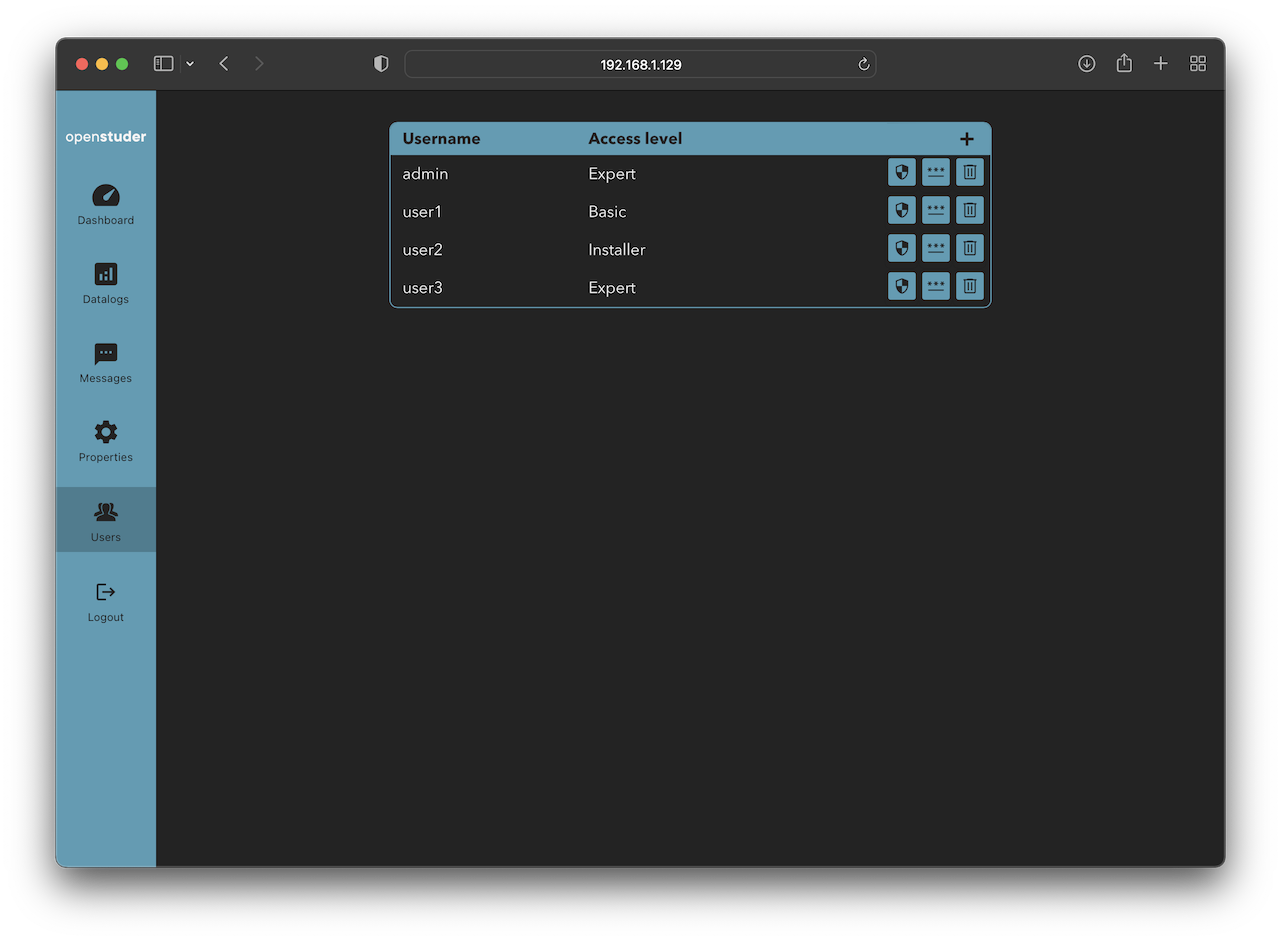Click the shield icon for user1
Image resolution: width=1281 pixels, height=941 pixels.
click(x=901, y=210)
